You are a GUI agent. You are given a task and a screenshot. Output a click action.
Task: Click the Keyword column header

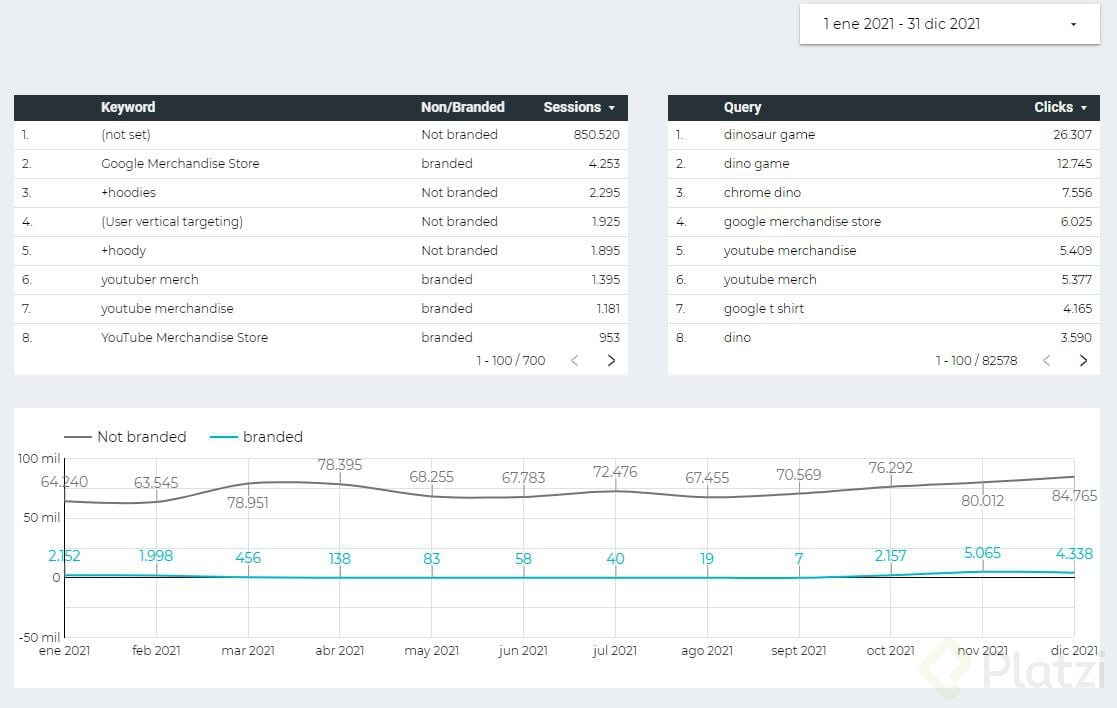[128, 108]
